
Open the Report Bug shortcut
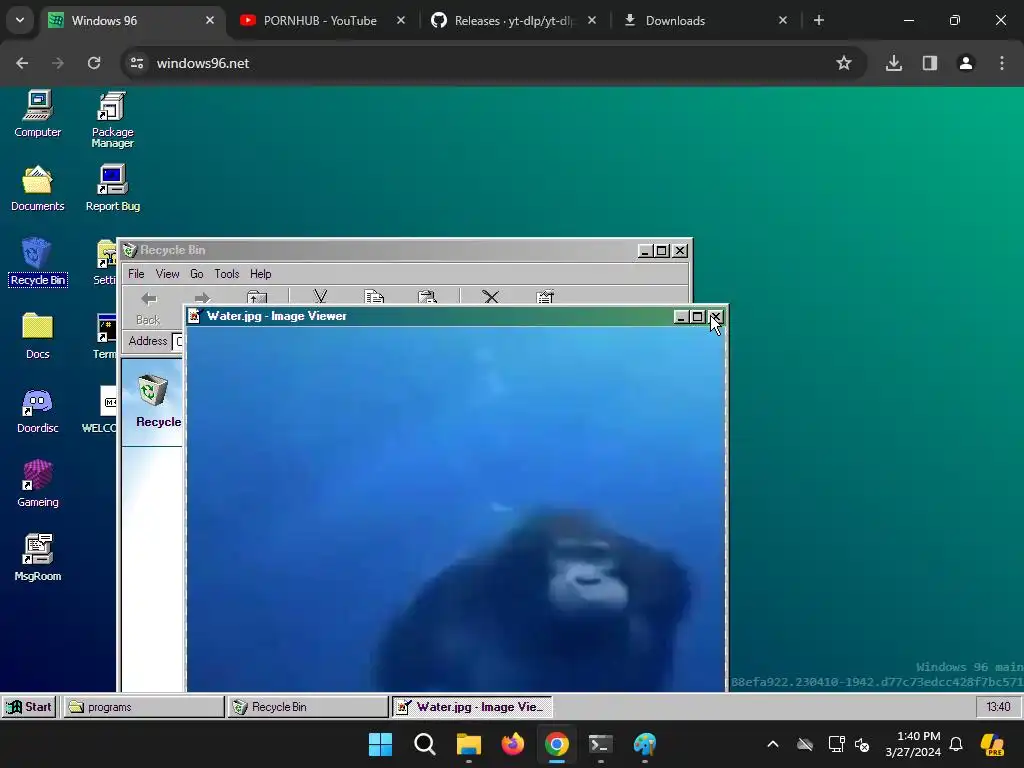pyautogui.click(x=112, y=189)
